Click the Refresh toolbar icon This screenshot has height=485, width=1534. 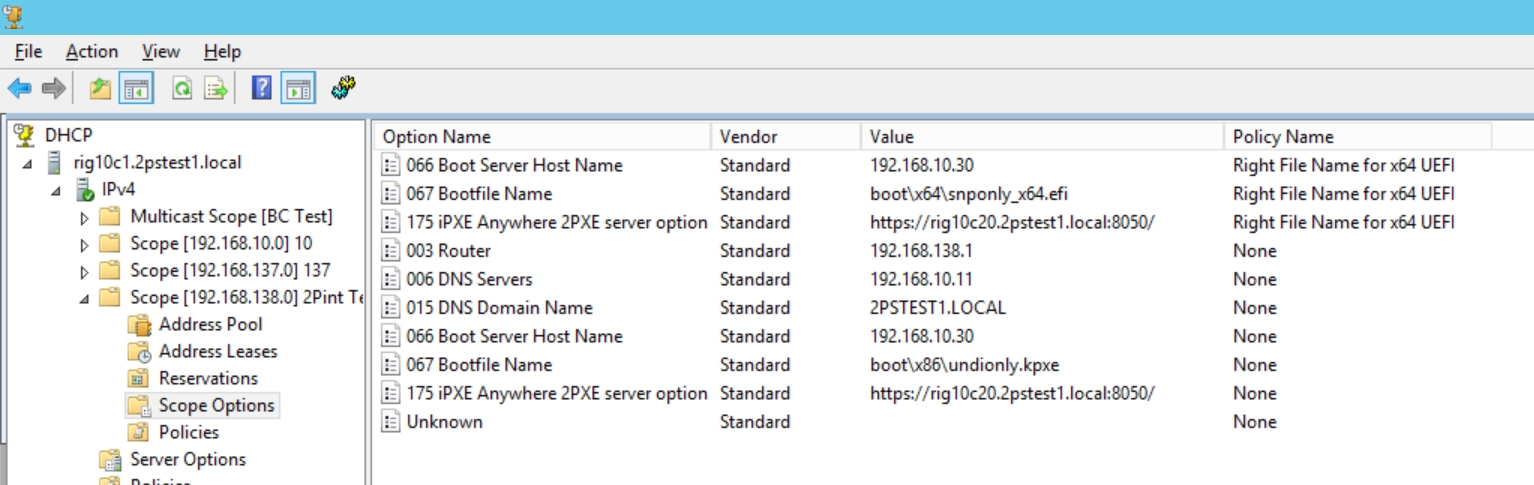coord(182,89)
